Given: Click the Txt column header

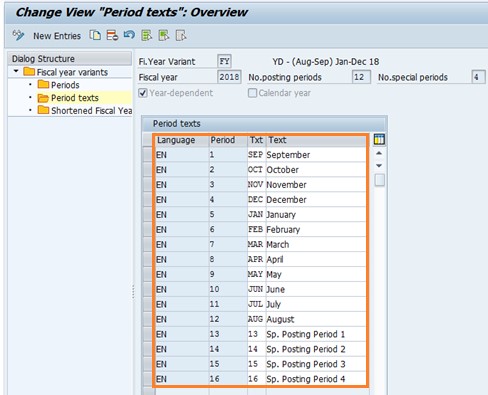Looking at the screenshot, I should (256, 140).
